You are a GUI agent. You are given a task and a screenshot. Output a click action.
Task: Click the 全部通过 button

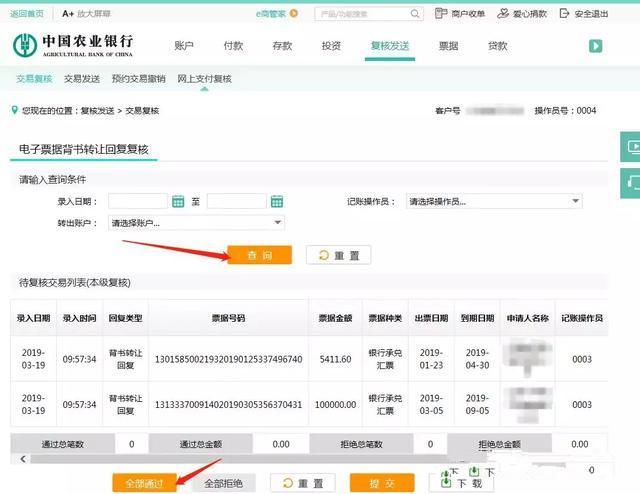point(144,483)
